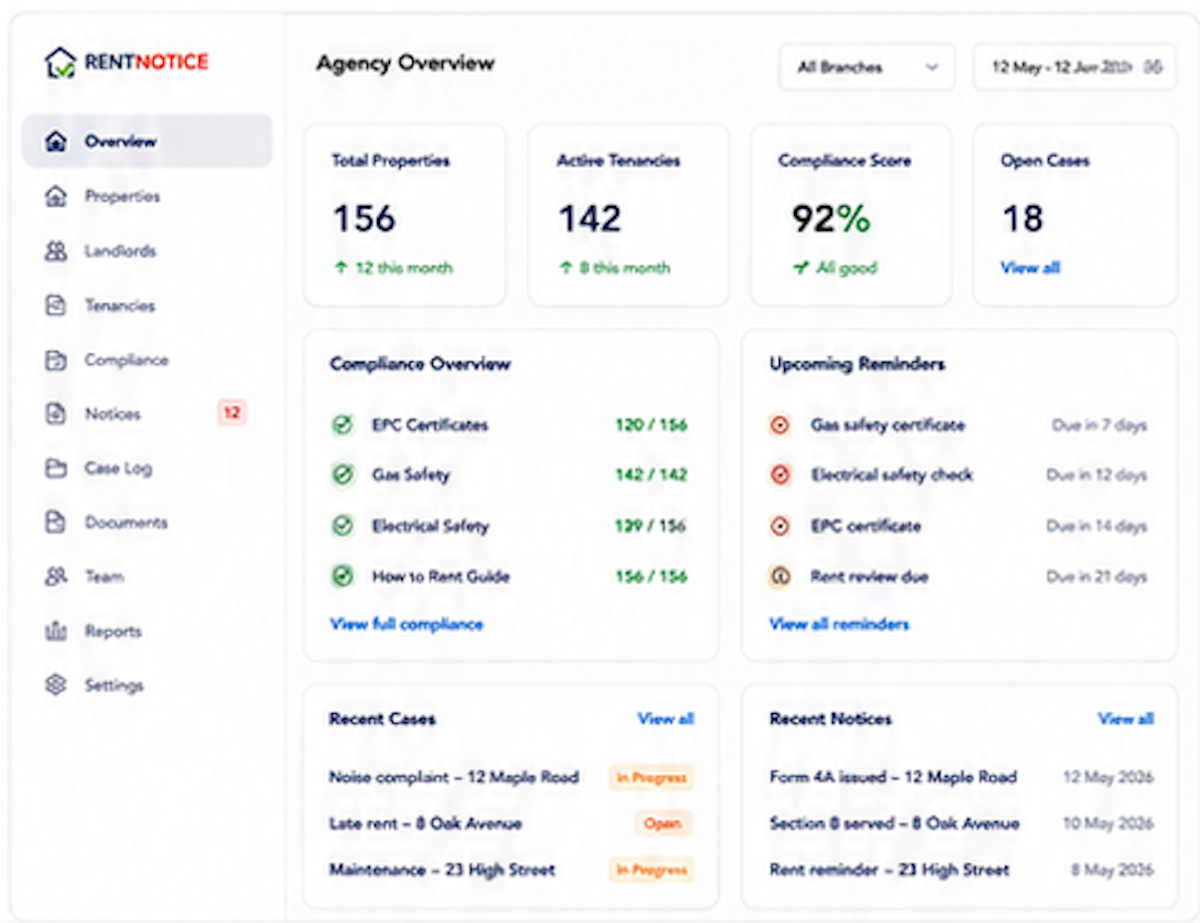Viewport: 1200px width, 923px height.
Task: Click the red alert icon for Electrical safety check
Action: click(781, 475)
